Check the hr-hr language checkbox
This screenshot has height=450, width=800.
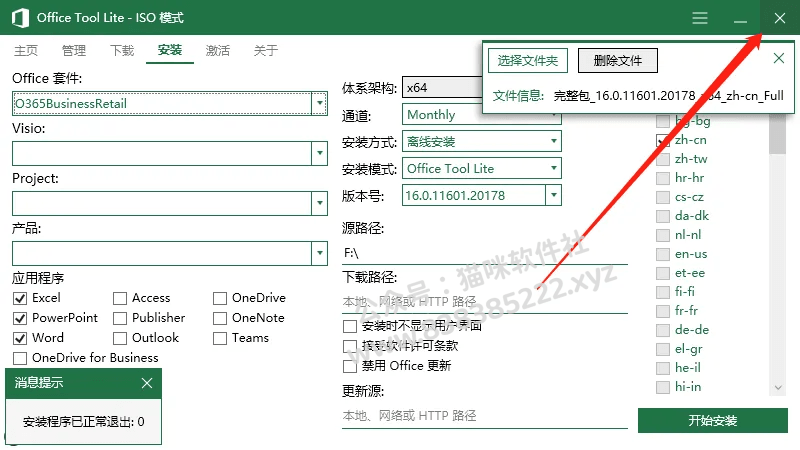pos(663,178)
